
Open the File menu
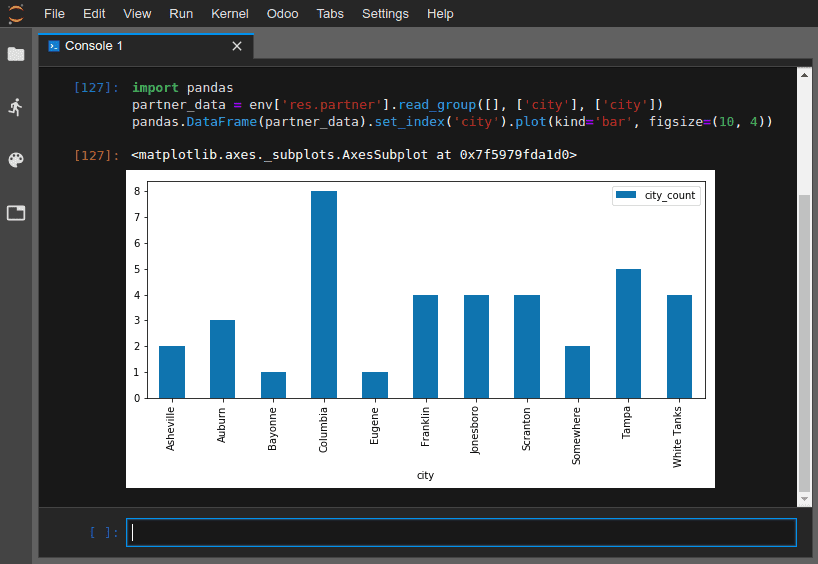pos(55,14)
